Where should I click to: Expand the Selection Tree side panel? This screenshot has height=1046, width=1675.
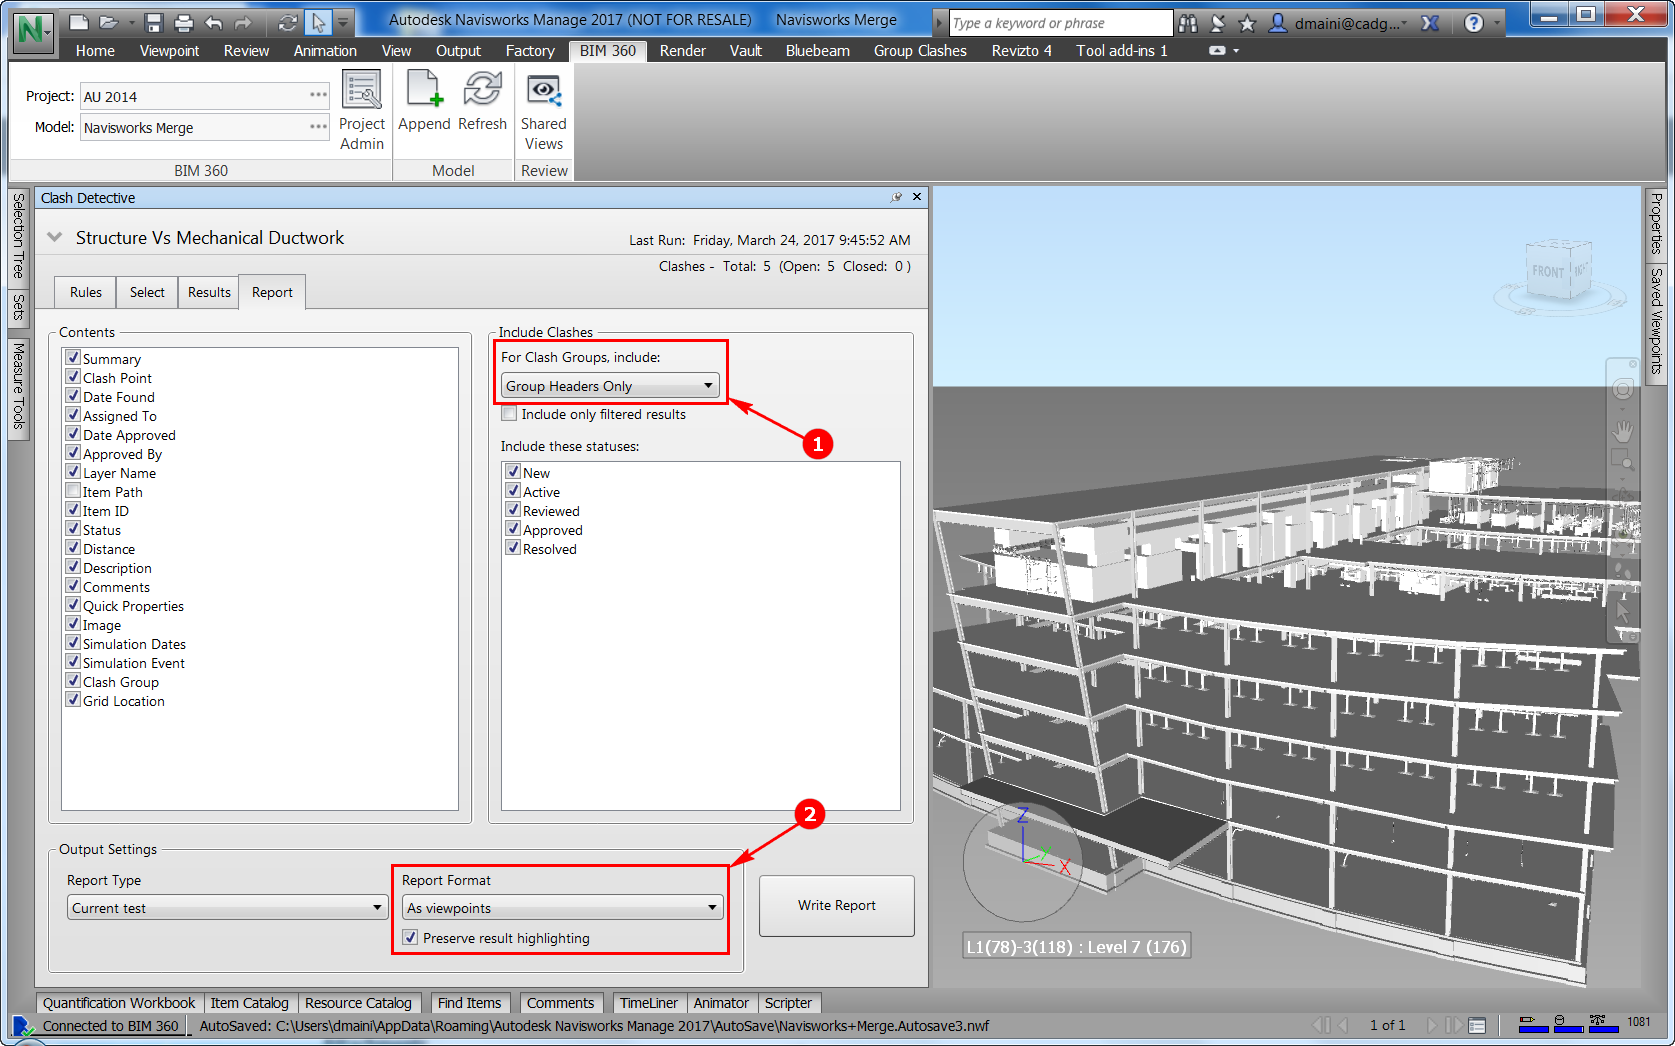(x=19, y=236)
